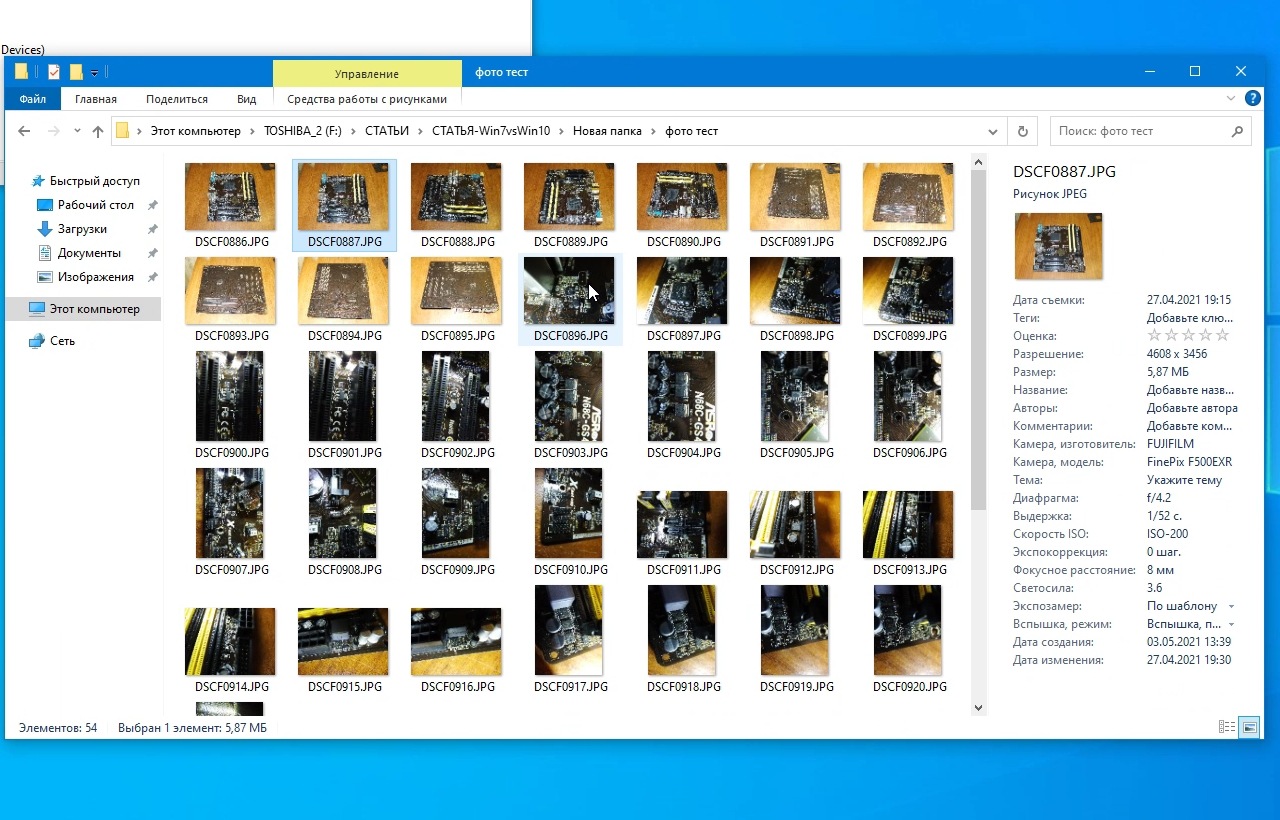Click the camera model value FinePix F500EXR

pyautogui.click(x=1189, y=462)
